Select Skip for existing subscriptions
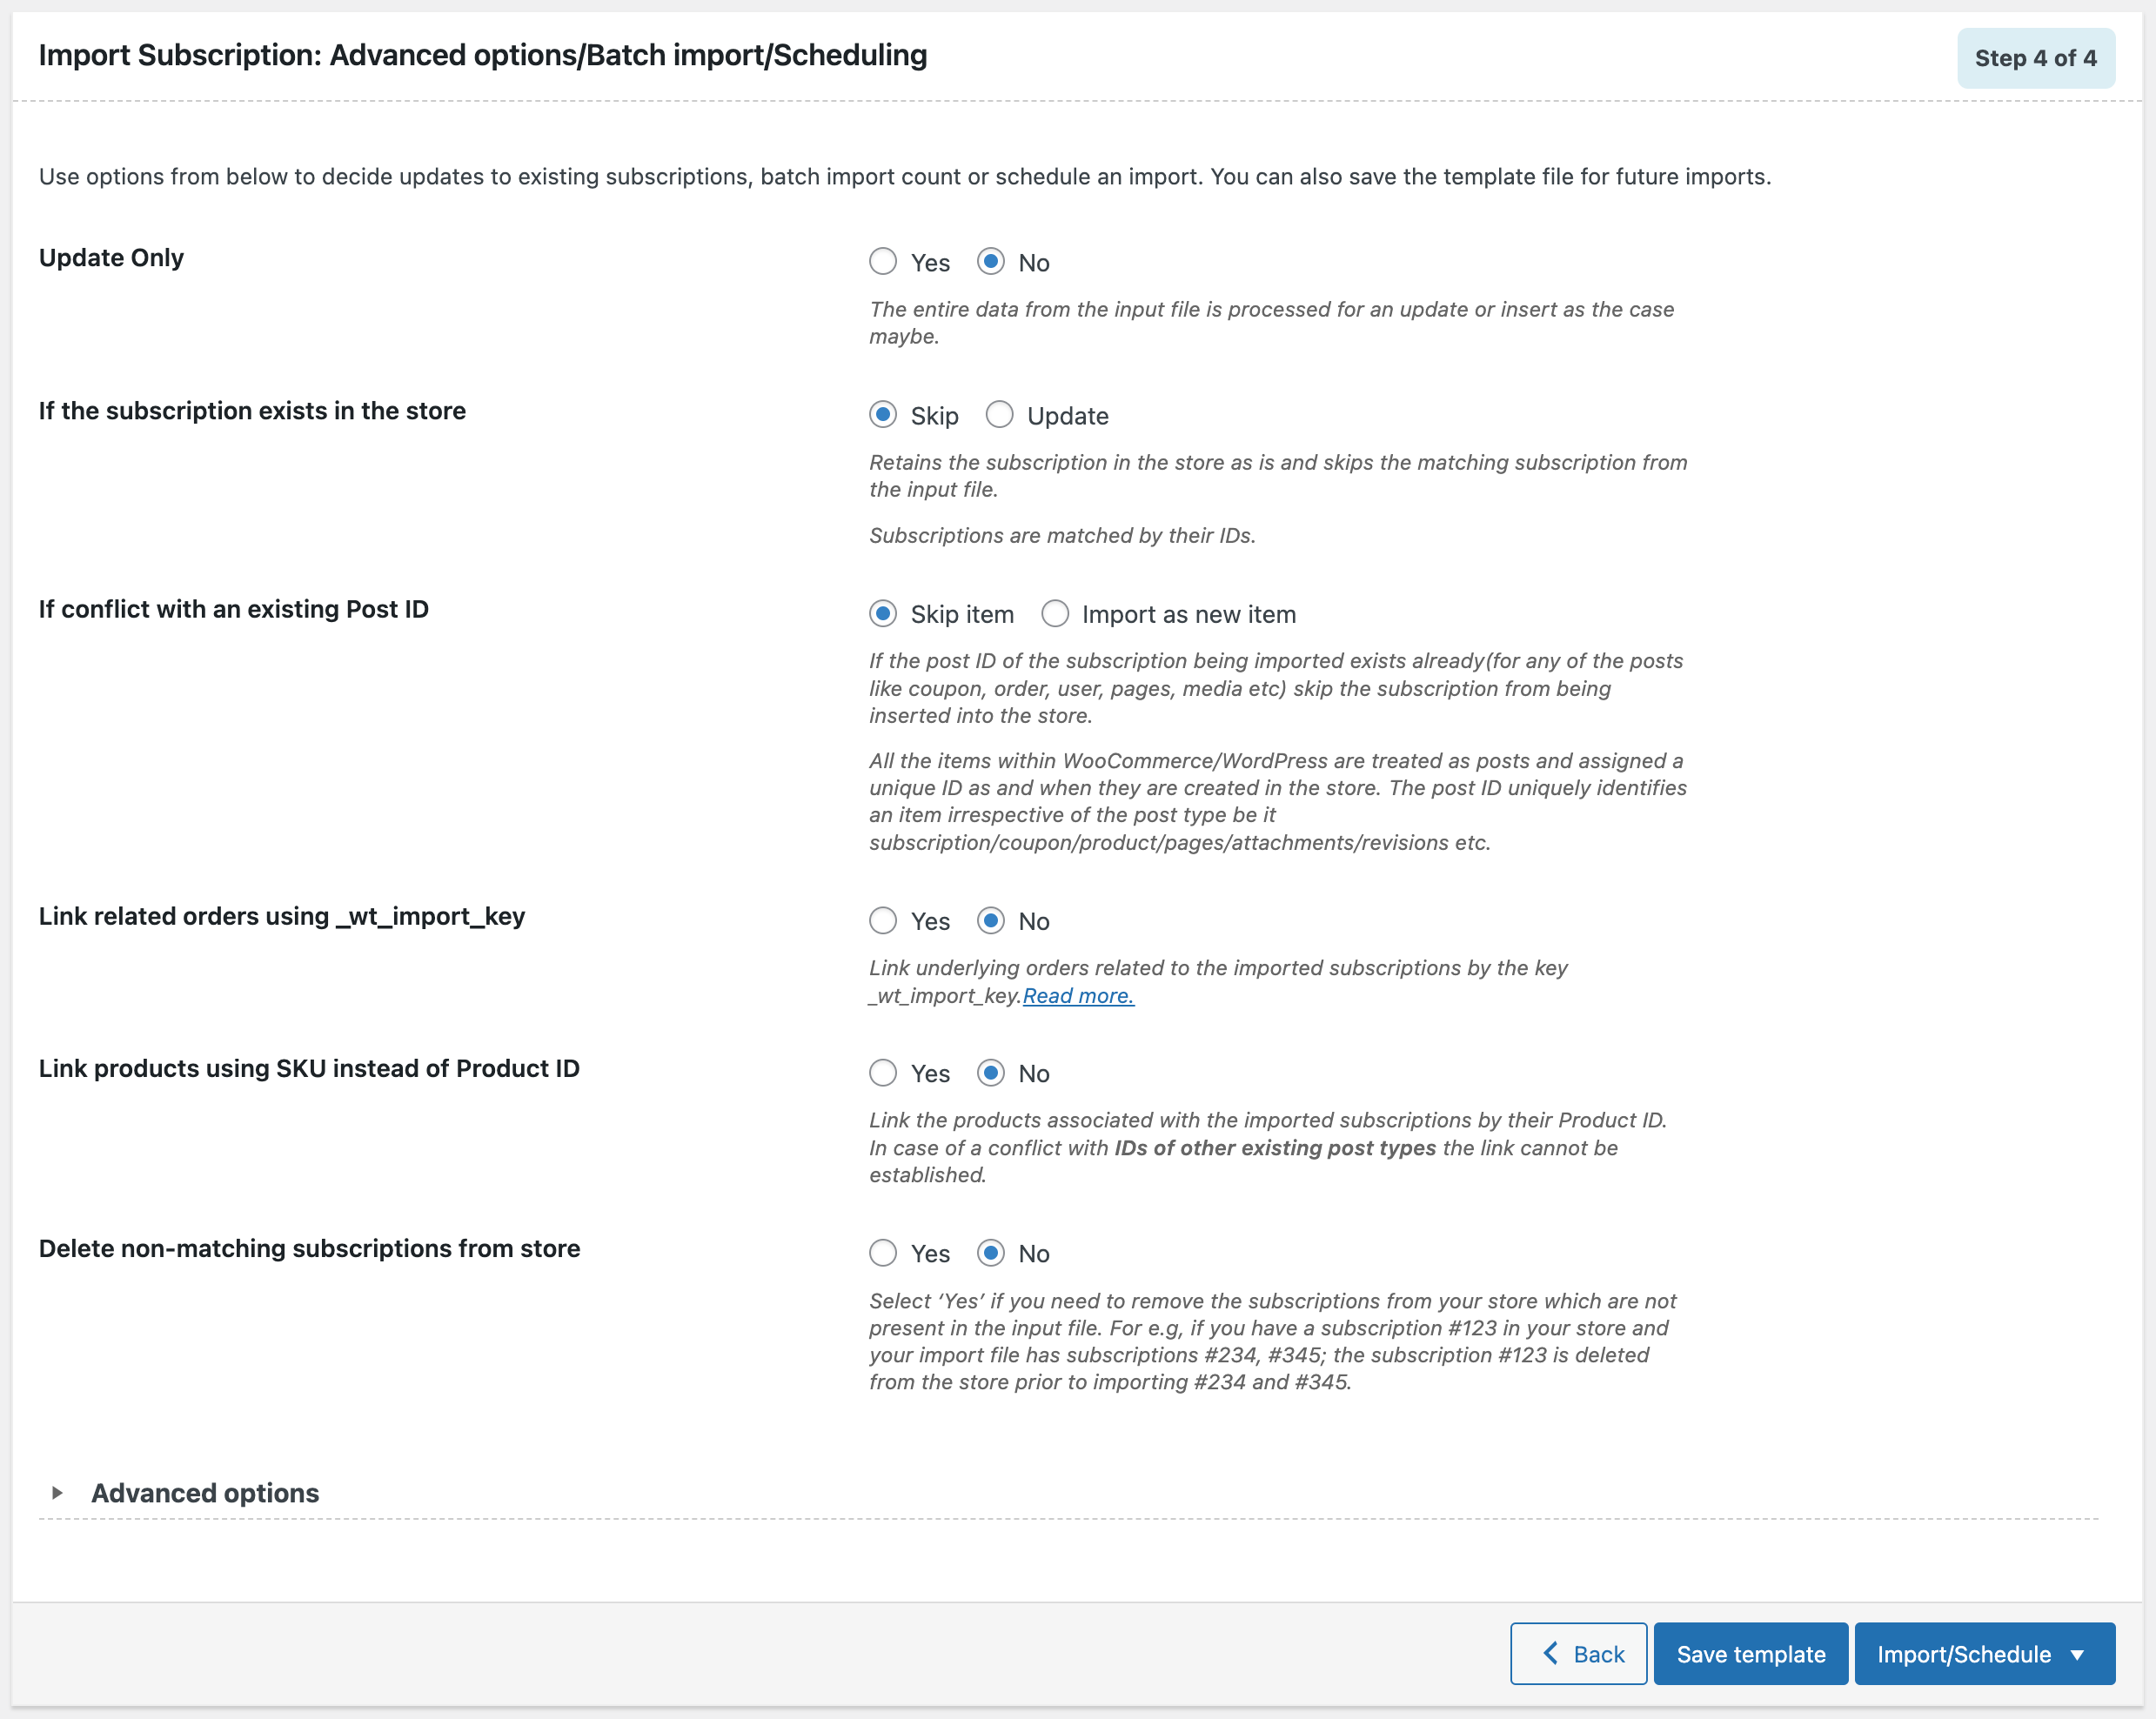 click(884, 415)
